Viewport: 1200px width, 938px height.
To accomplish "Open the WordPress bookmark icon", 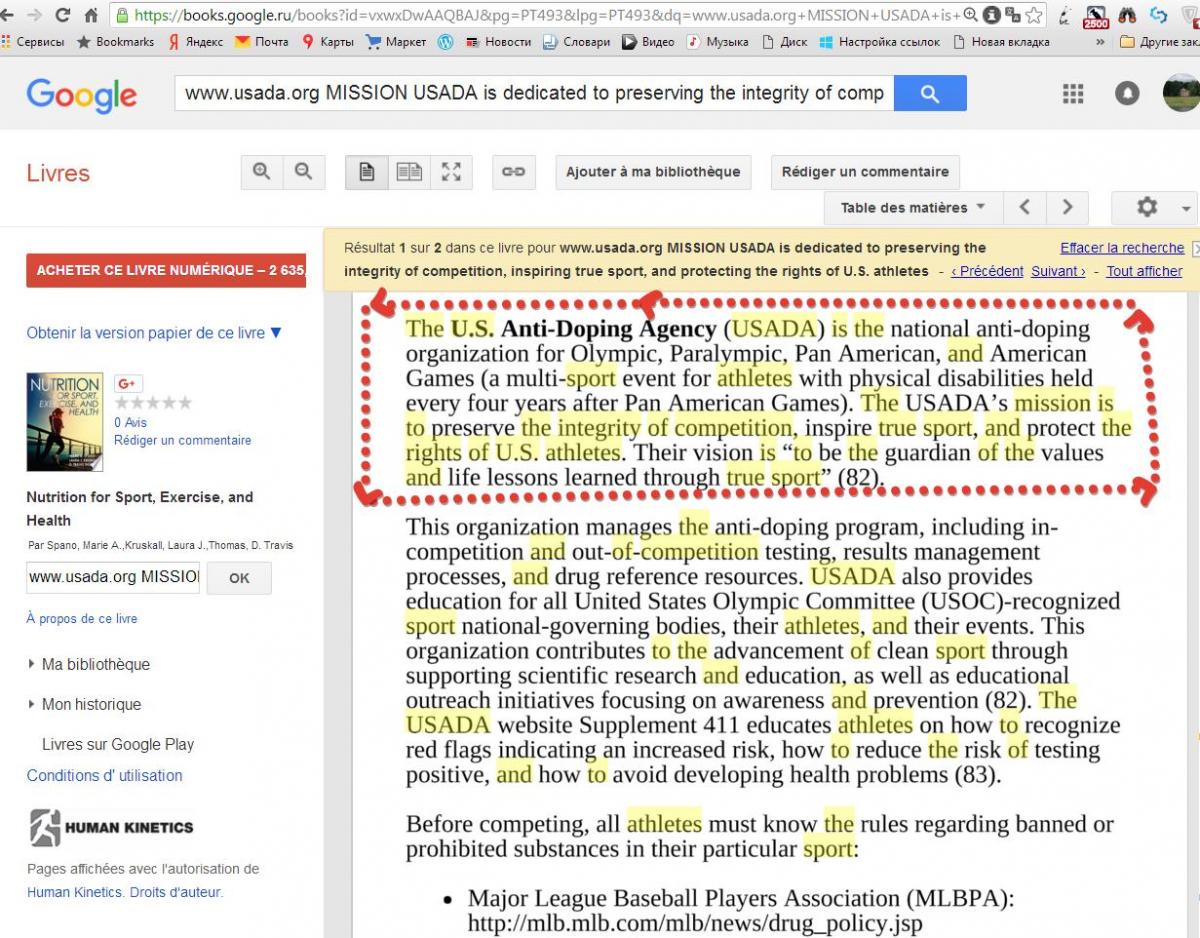I will (x=446, y=42).
